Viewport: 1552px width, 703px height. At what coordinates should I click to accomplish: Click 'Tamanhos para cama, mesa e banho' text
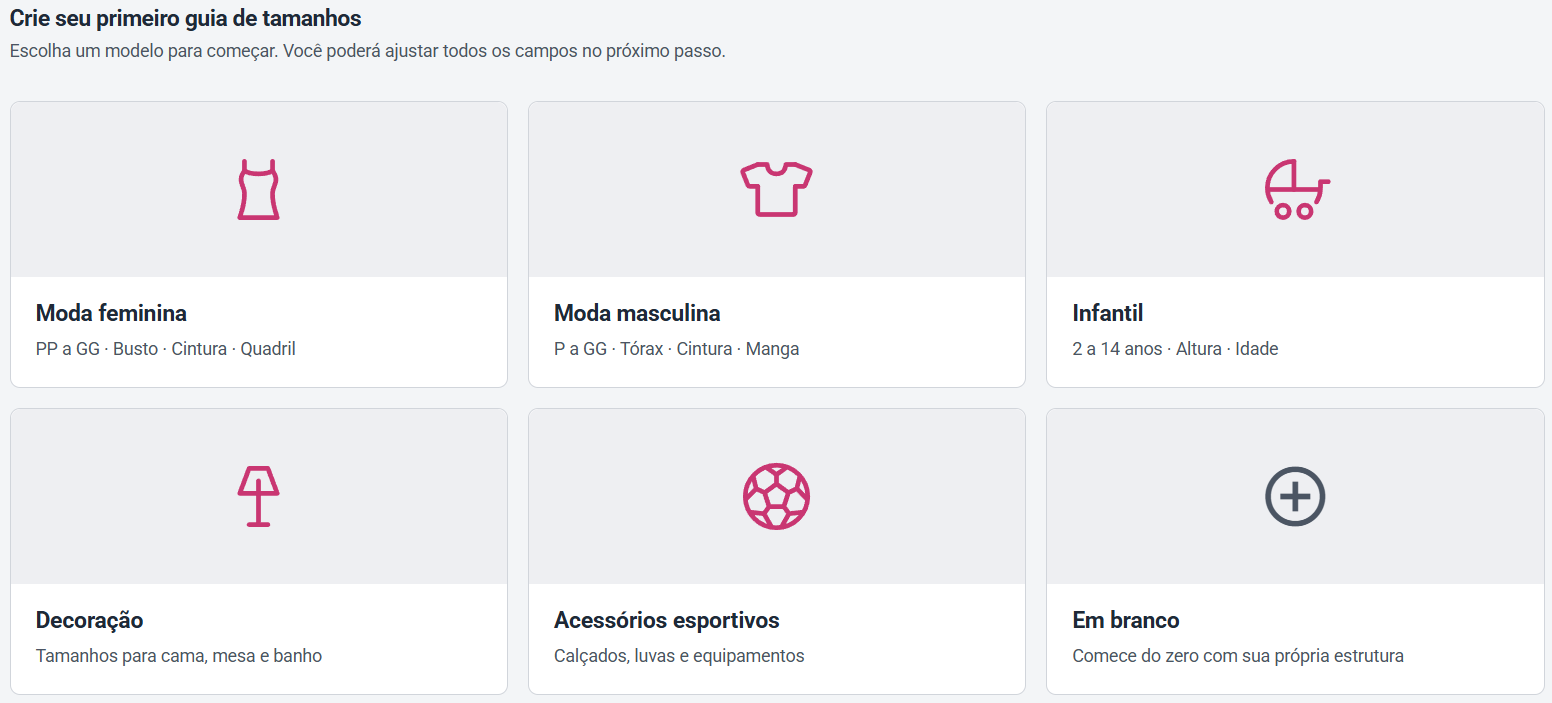(179, 656)
